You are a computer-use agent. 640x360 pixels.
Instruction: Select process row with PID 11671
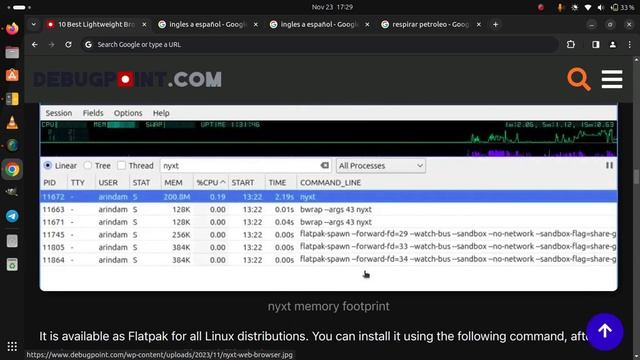[329, 222]
